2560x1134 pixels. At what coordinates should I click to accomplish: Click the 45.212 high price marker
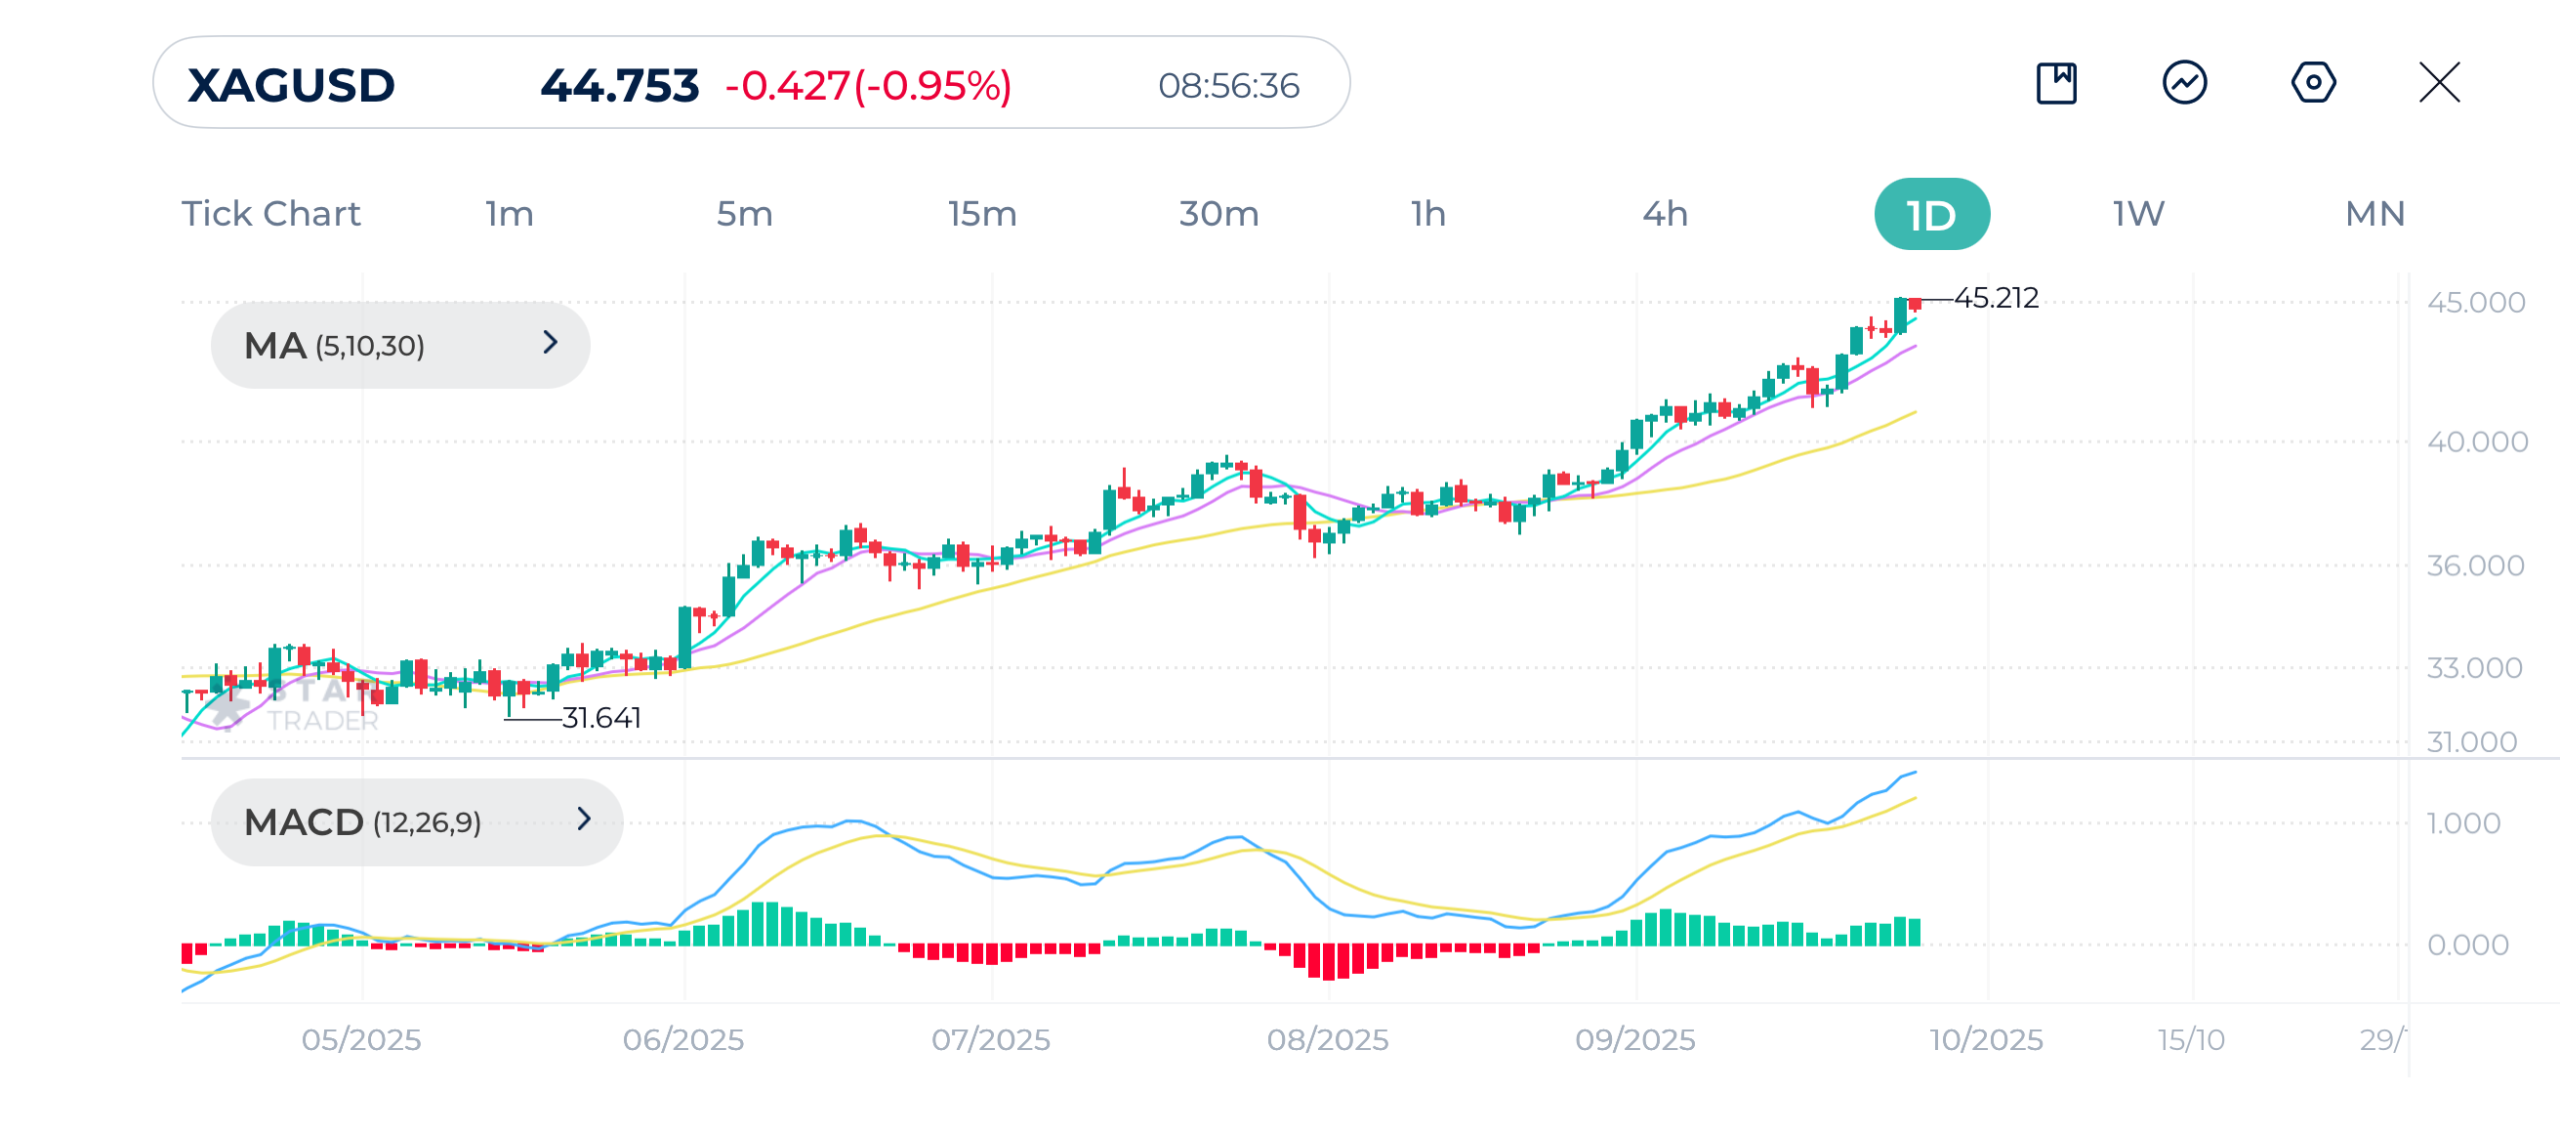[1995, 298]
